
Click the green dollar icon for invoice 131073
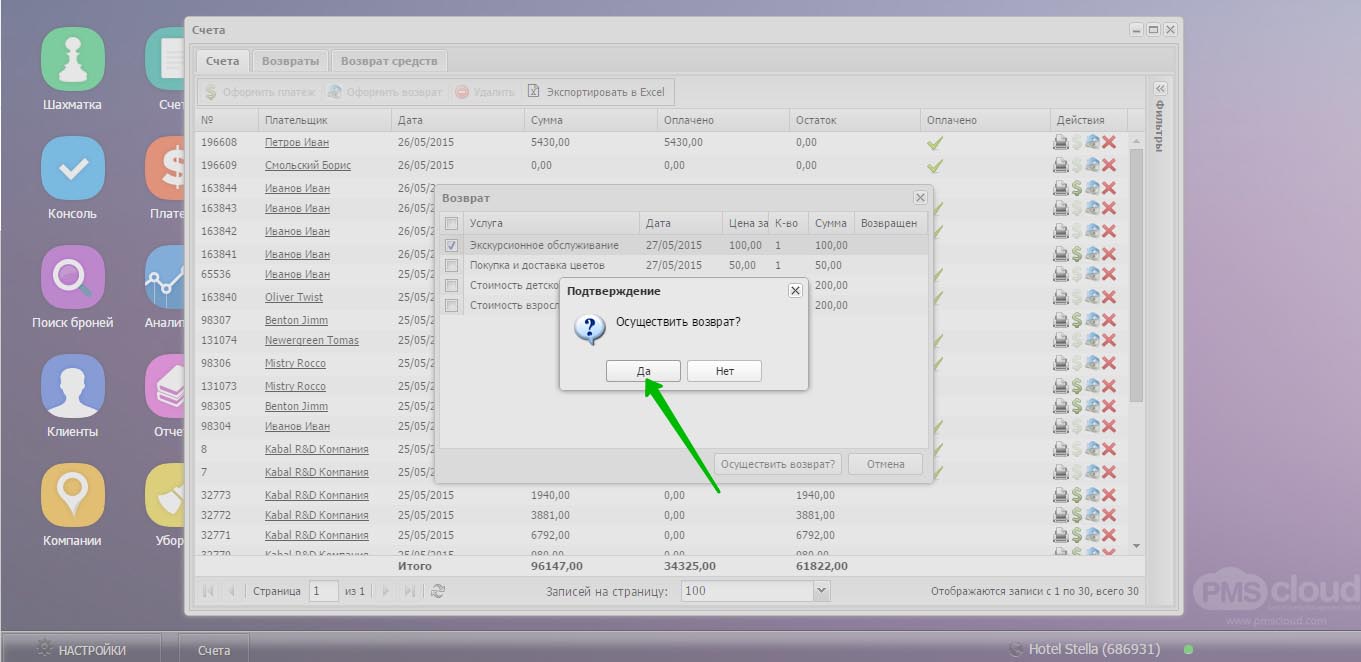1077,386
